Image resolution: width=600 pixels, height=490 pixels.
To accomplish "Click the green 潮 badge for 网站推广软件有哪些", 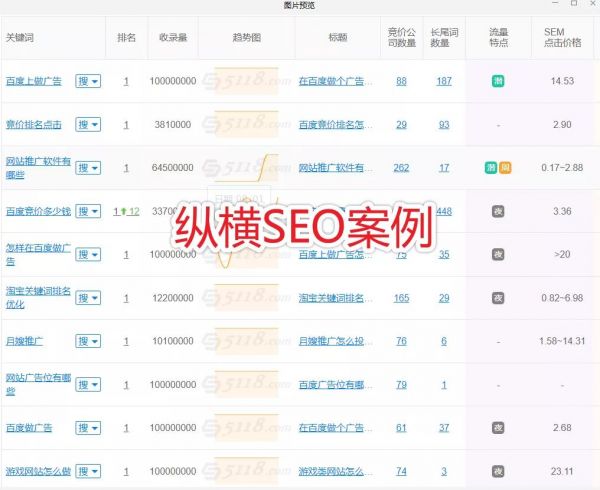I will point(491,168).
